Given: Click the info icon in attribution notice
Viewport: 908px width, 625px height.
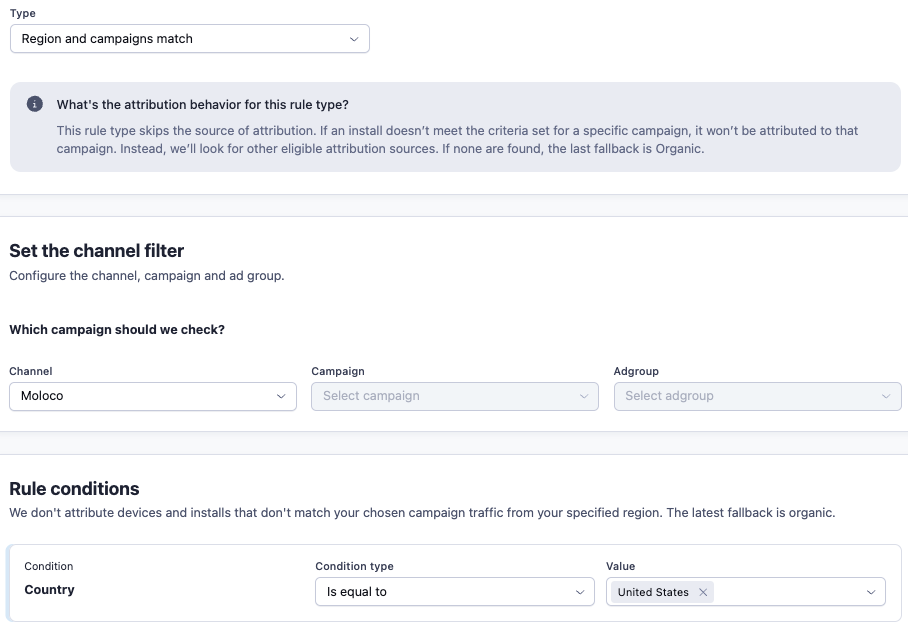Looking at the screenshot, I should click(35, 104).
